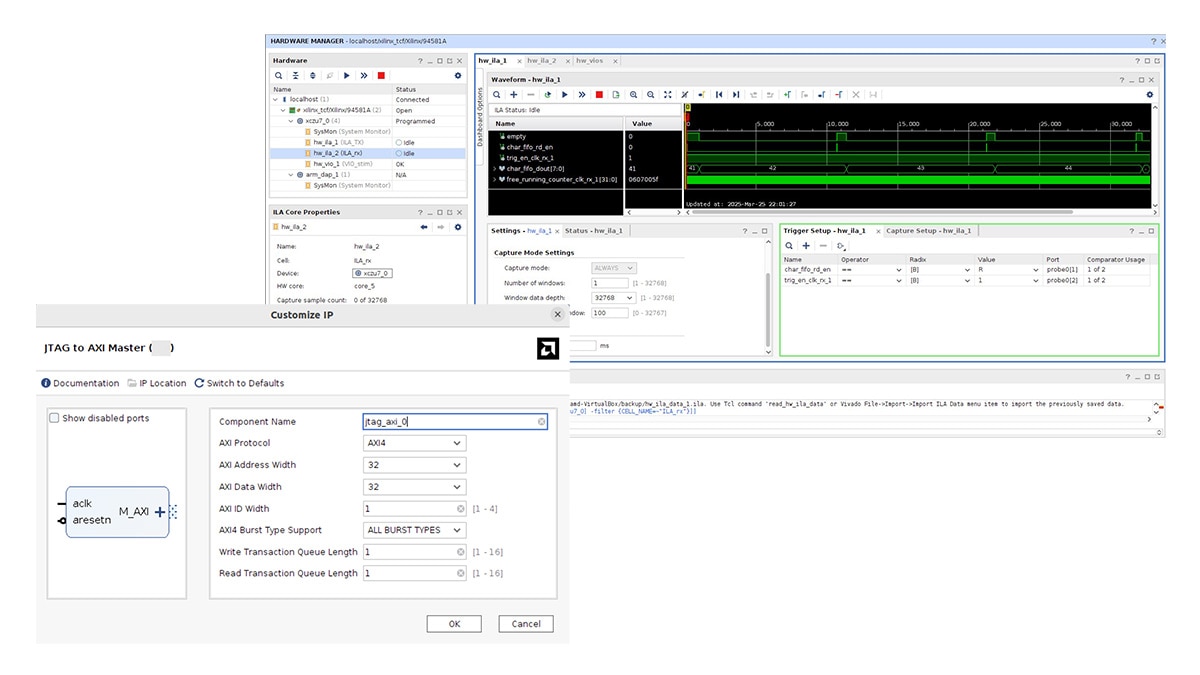Click the Number of windows field

tap(609, 283)
